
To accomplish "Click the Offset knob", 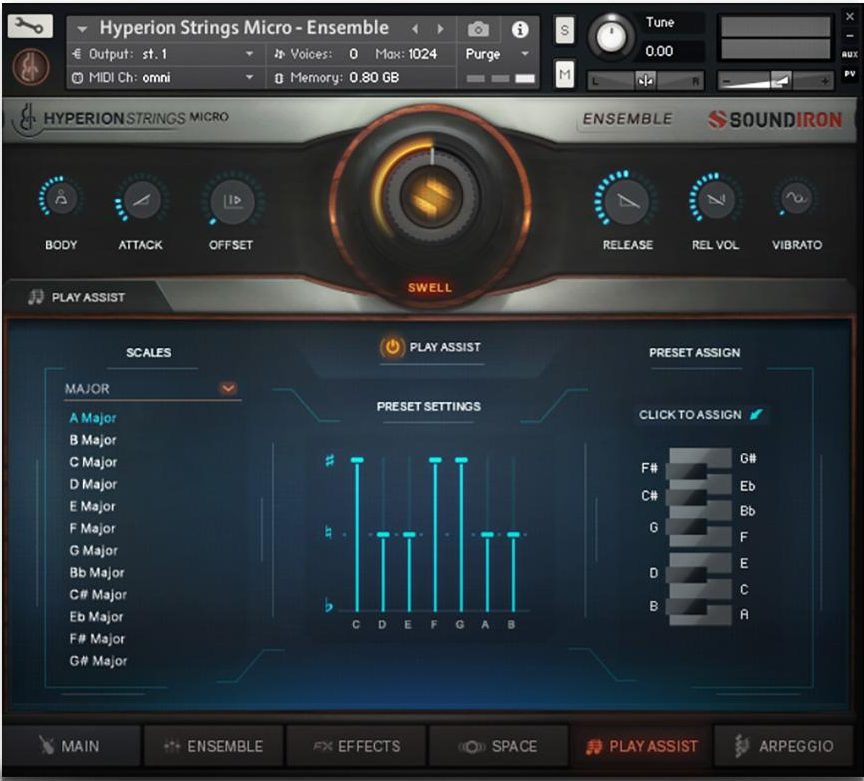I will 231,200.
